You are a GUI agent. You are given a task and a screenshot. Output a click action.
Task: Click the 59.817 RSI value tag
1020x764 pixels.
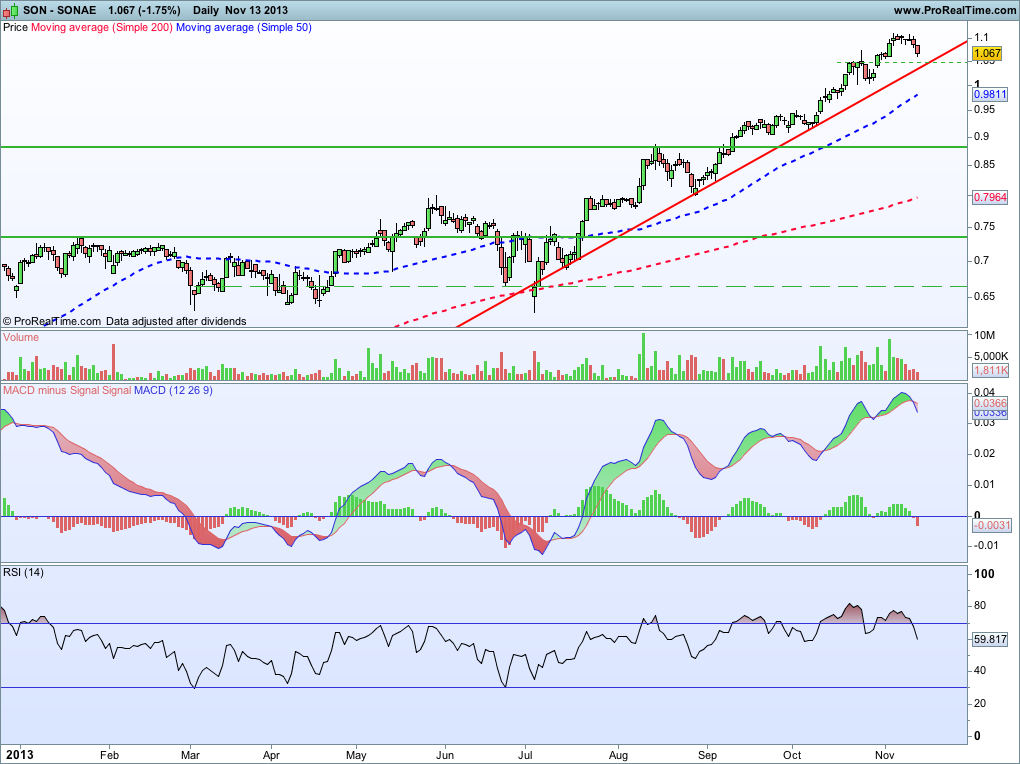990,639
